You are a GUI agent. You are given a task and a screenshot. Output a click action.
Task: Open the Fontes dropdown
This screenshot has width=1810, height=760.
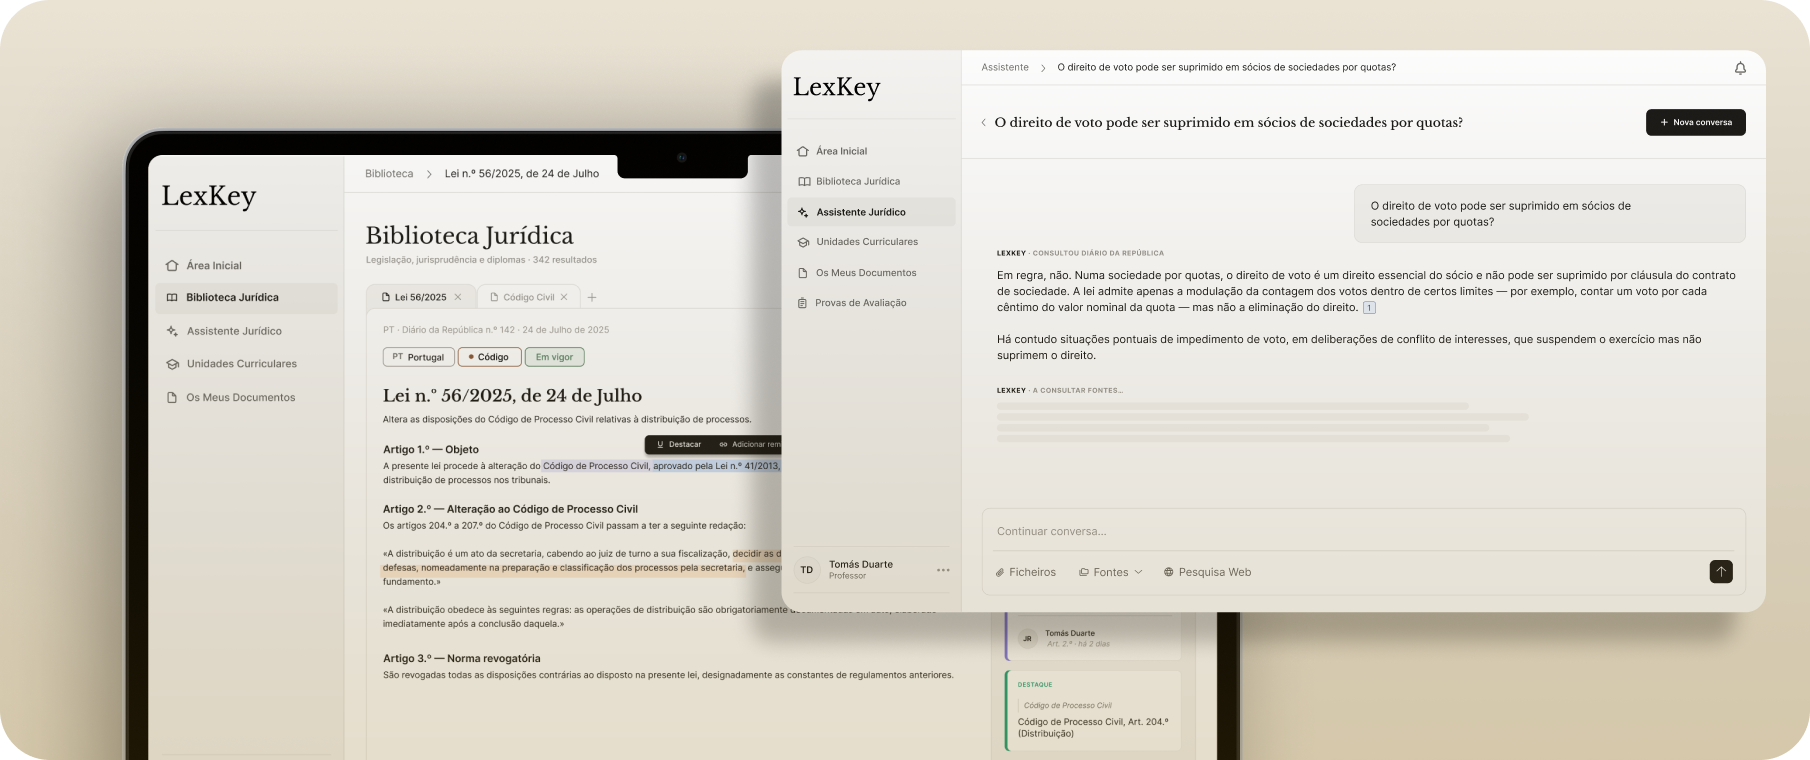tap(1110, 572)
